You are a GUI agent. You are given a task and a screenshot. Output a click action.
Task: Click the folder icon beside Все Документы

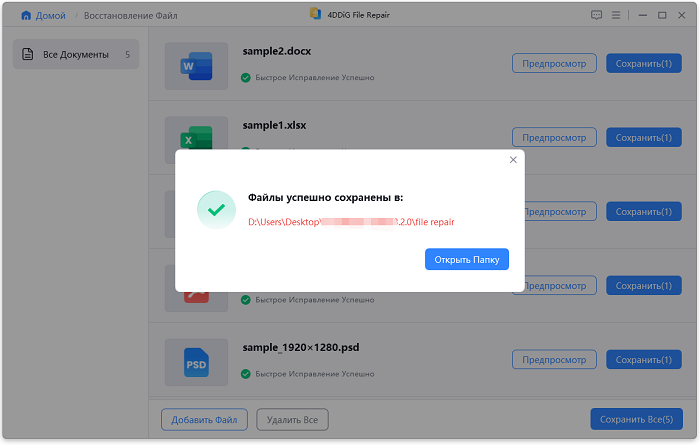30,54
